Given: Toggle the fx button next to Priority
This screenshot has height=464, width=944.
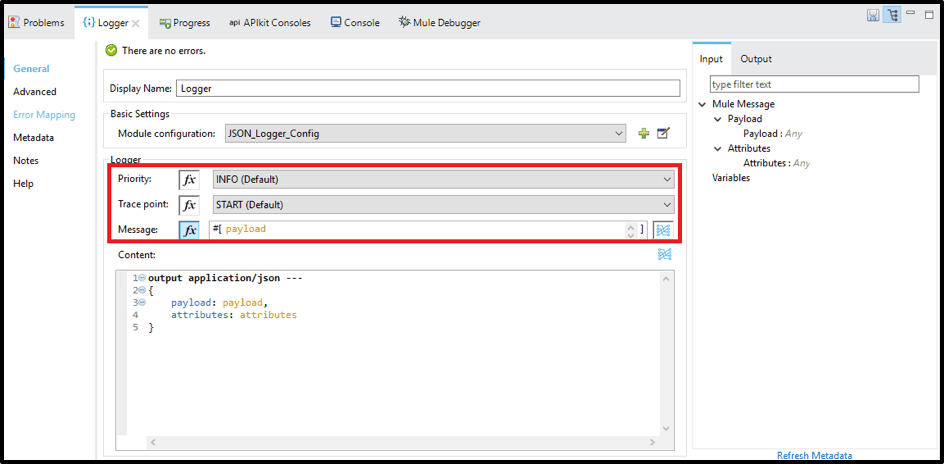Looking at the screenshot, I should (189, 179).
